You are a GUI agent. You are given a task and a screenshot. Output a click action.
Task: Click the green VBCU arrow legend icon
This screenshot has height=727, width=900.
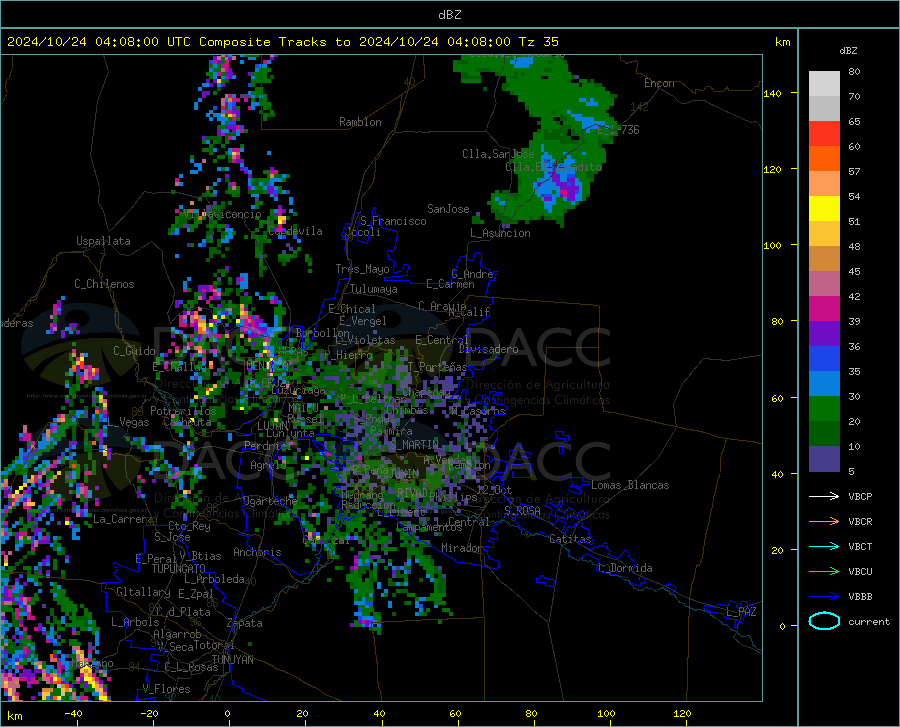(x=824, y=571)
